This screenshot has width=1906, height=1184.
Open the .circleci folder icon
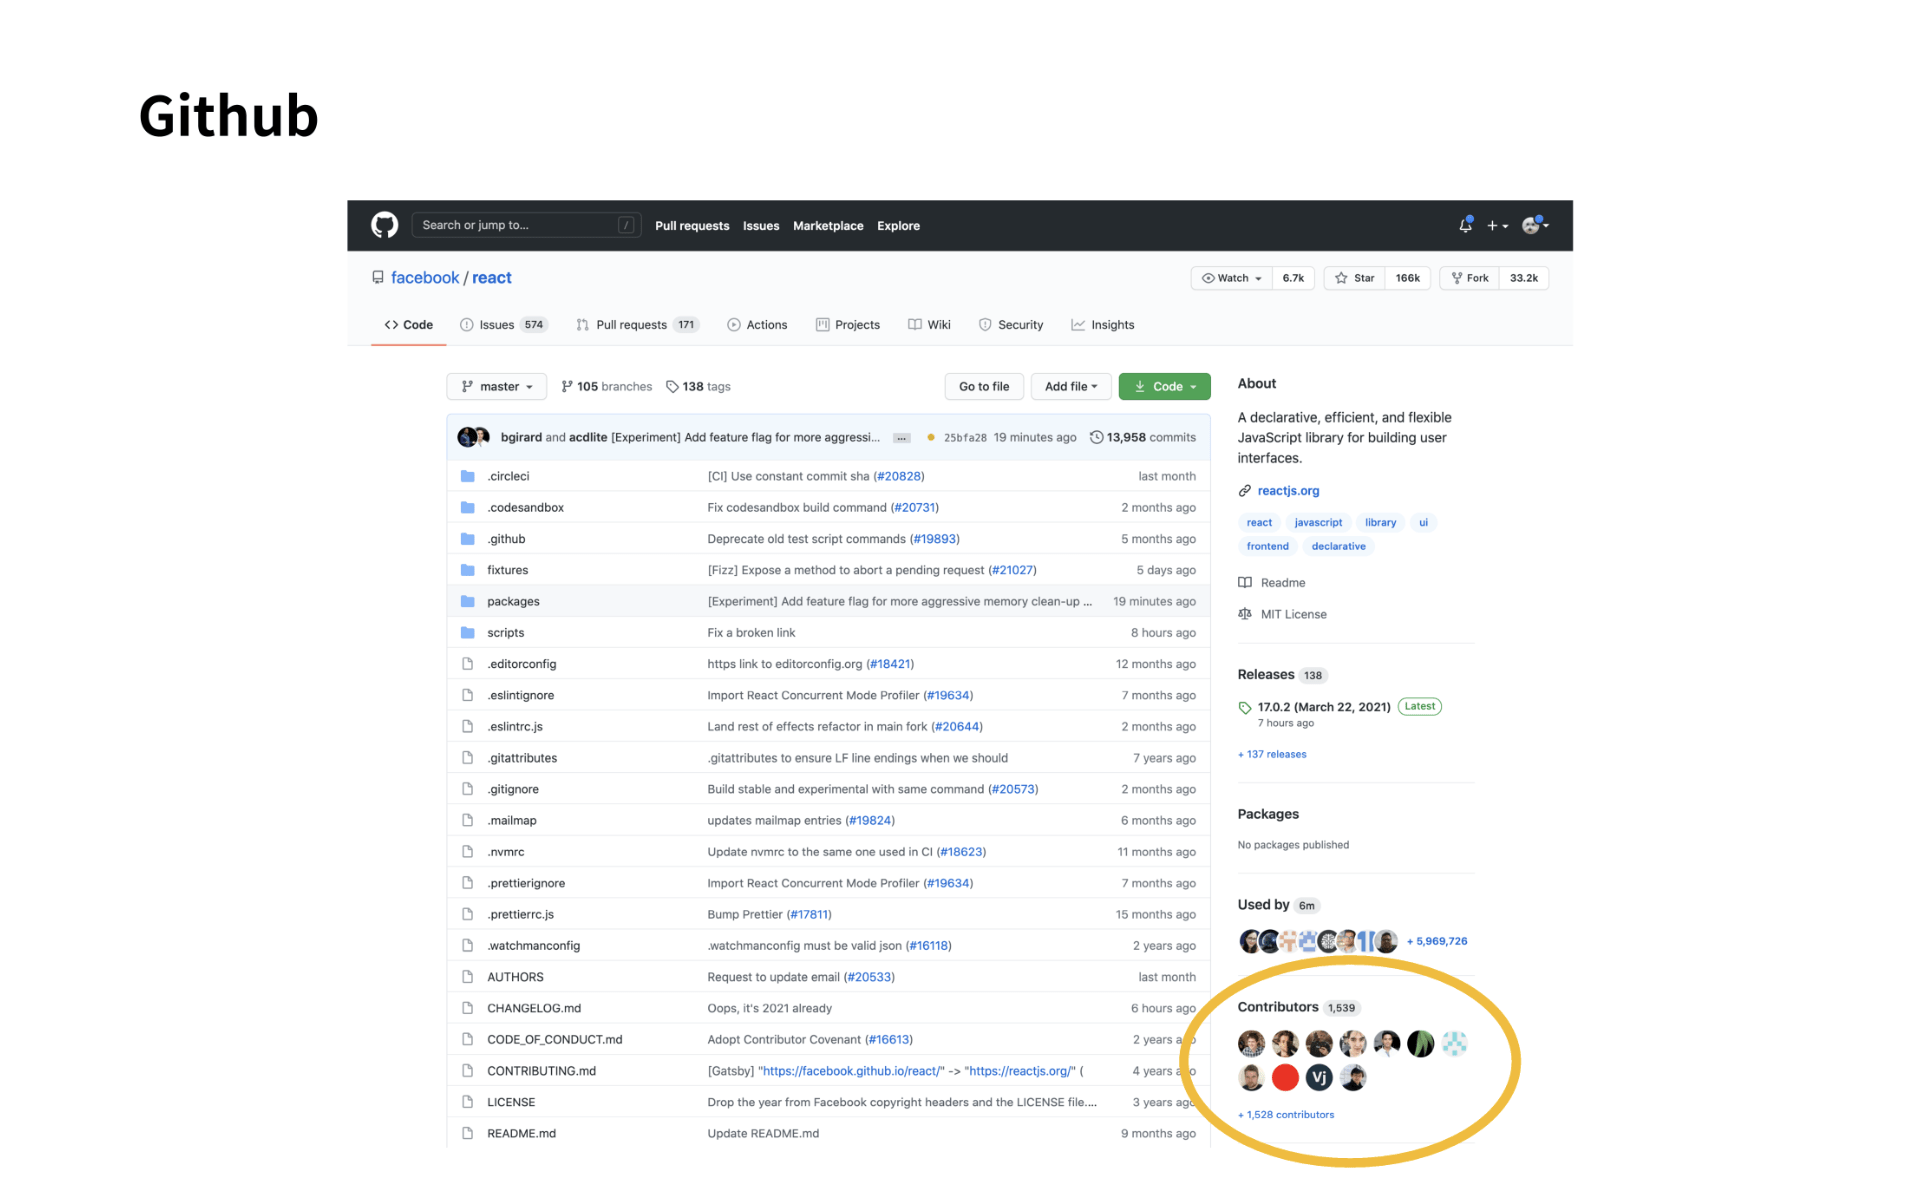tap(467, 476)
